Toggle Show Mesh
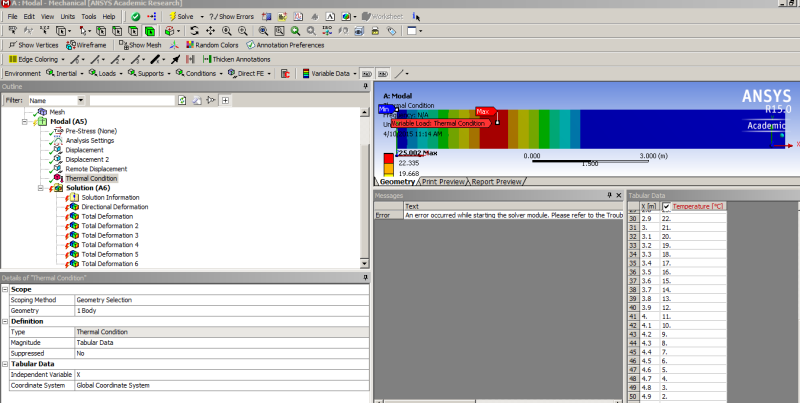The image size is (800, 403). pos(140,45)
